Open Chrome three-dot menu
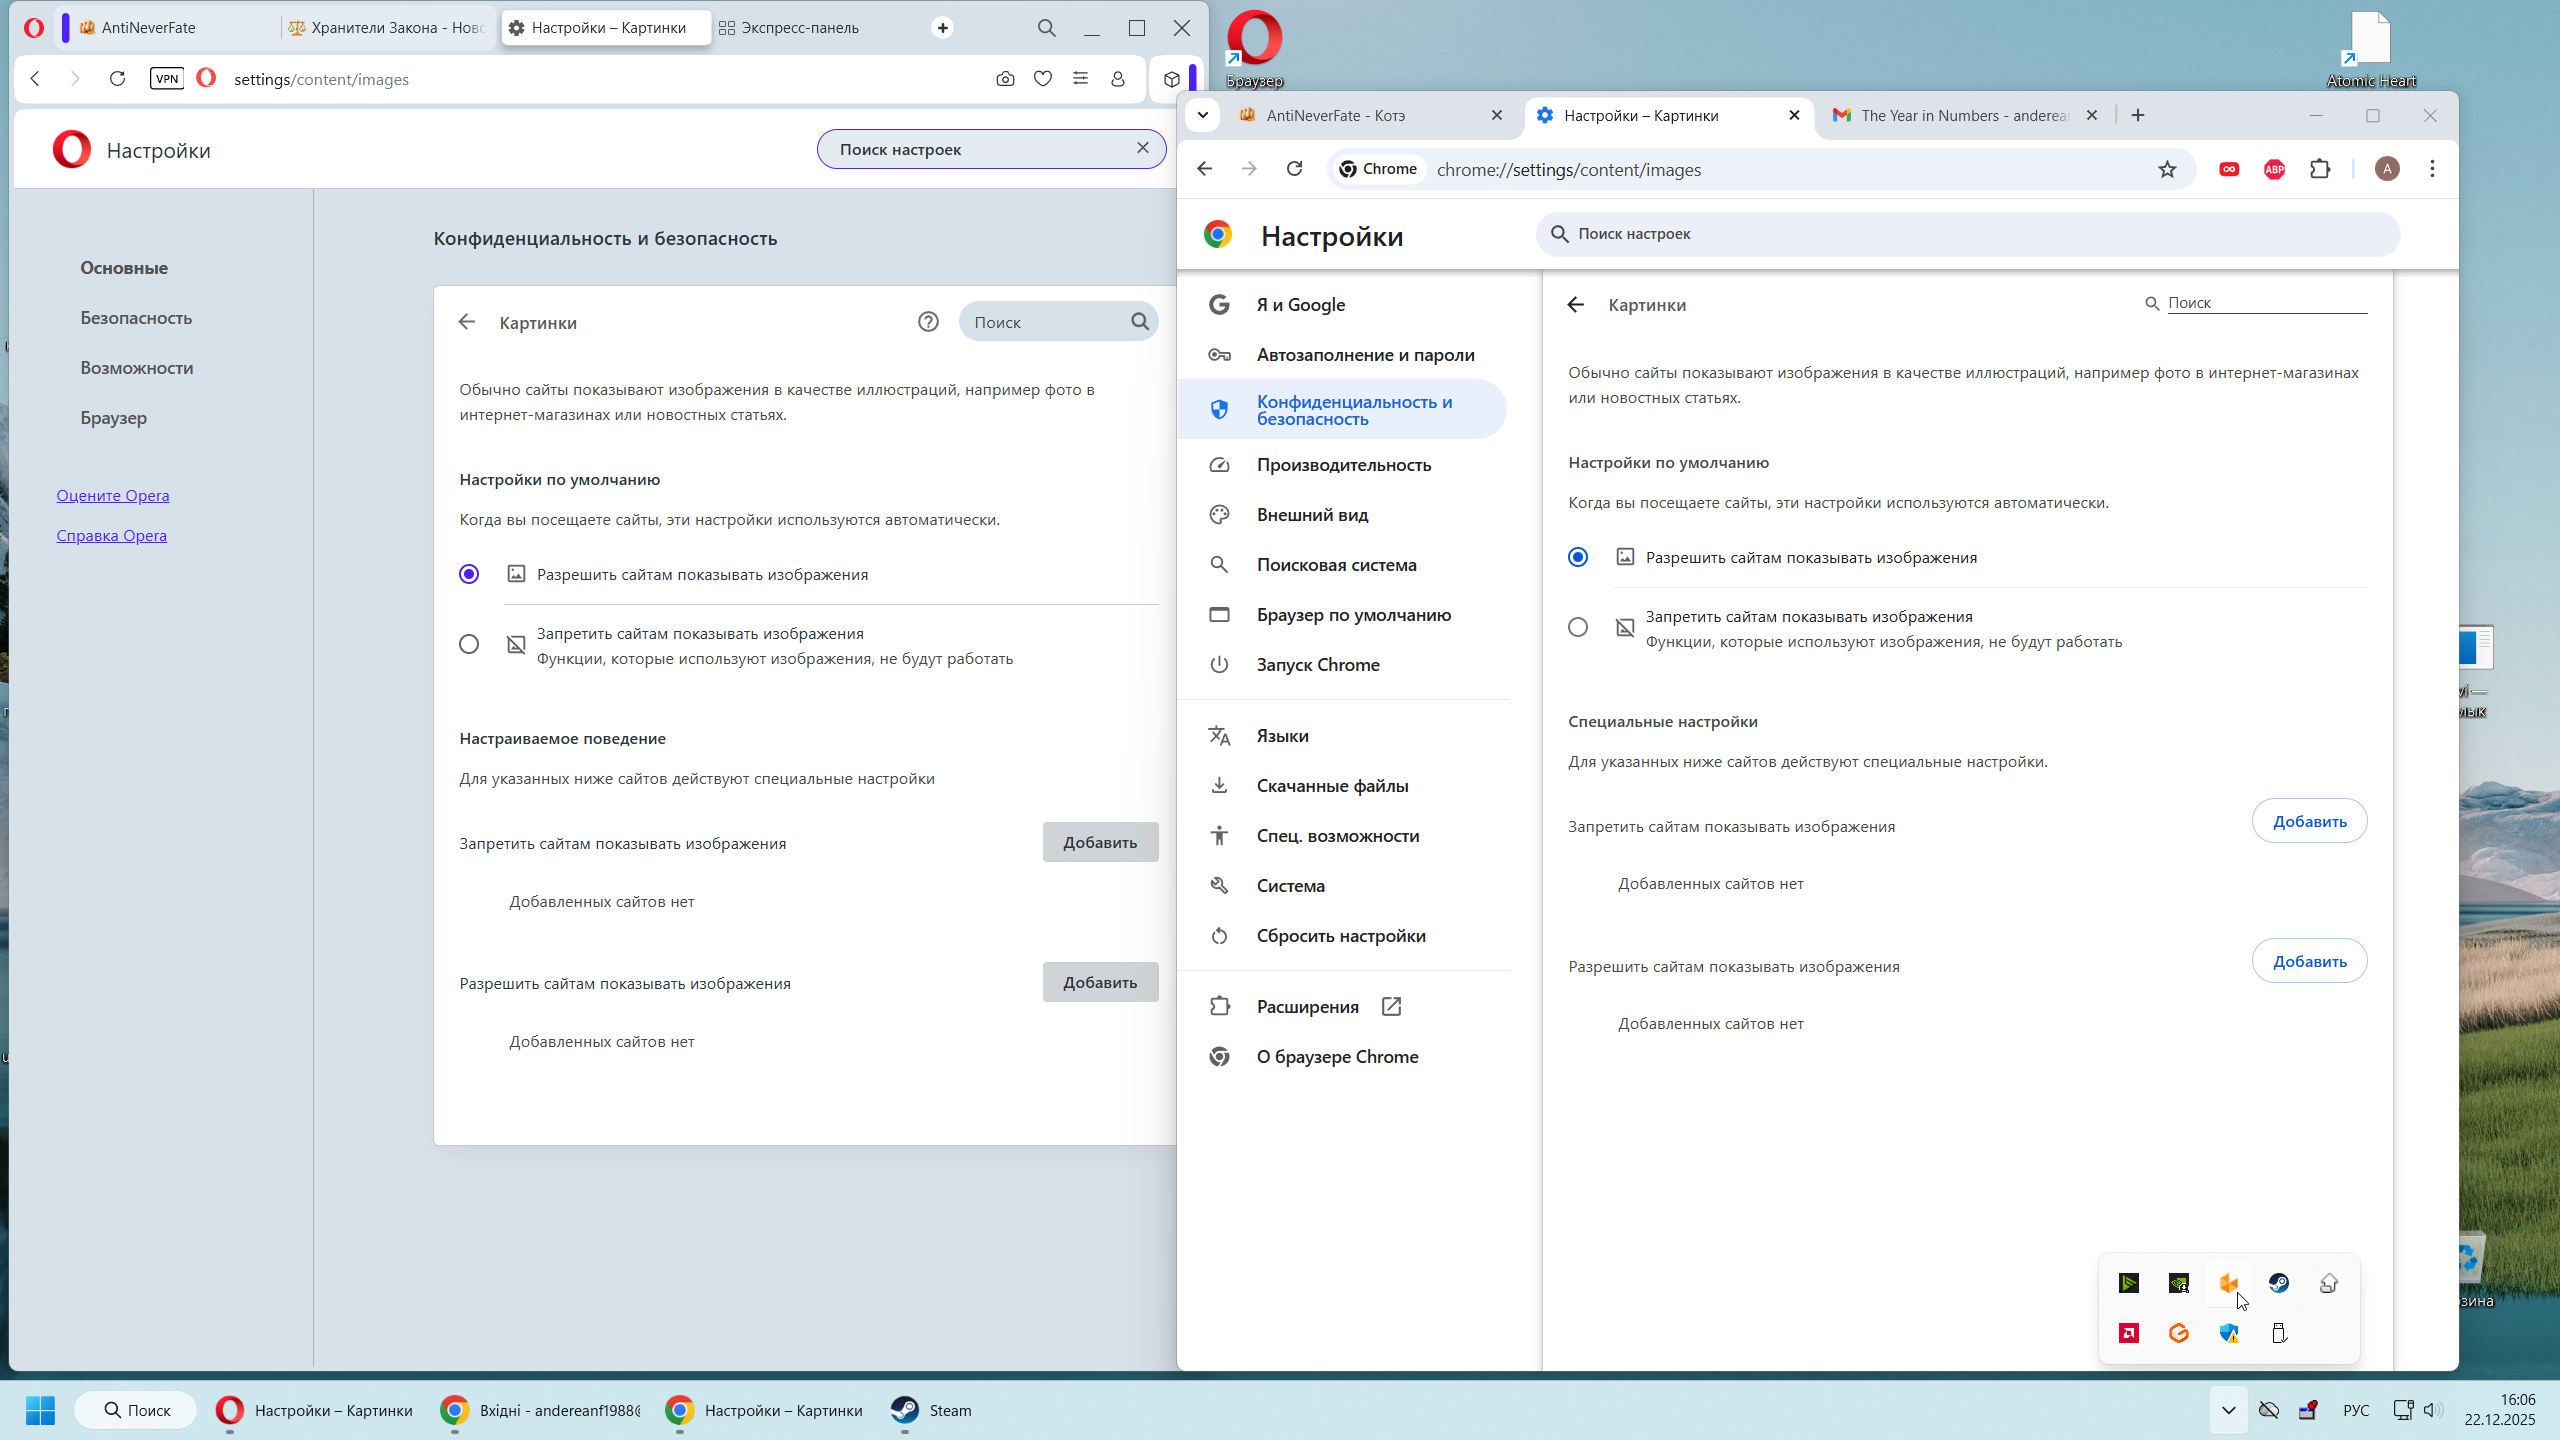The width and height of the screenshot is (2560, 1440). pos(2432,170)
